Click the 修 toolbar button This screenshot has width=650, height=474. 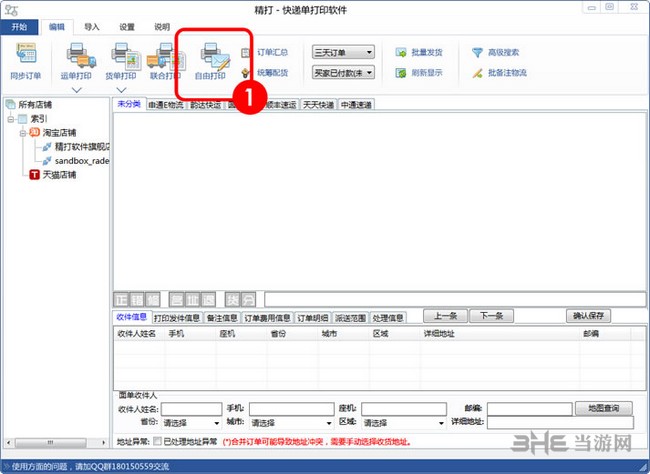(153, 299)
